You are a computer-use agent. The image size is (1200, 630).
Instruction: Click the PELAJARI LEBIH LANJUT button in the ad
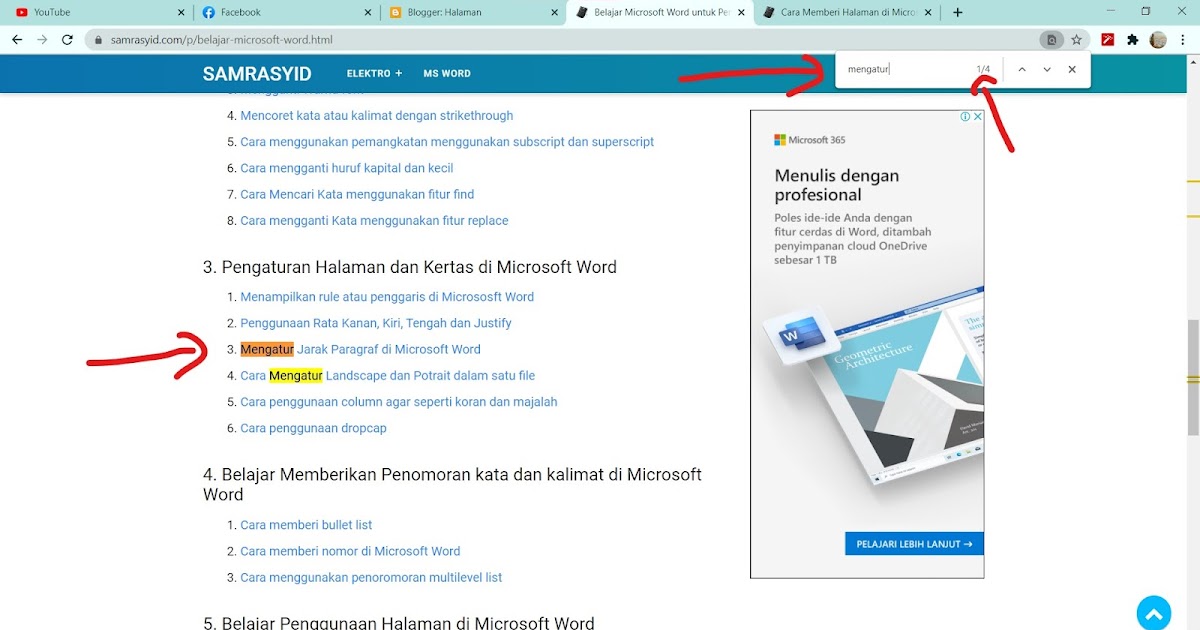tap(913, 543)
